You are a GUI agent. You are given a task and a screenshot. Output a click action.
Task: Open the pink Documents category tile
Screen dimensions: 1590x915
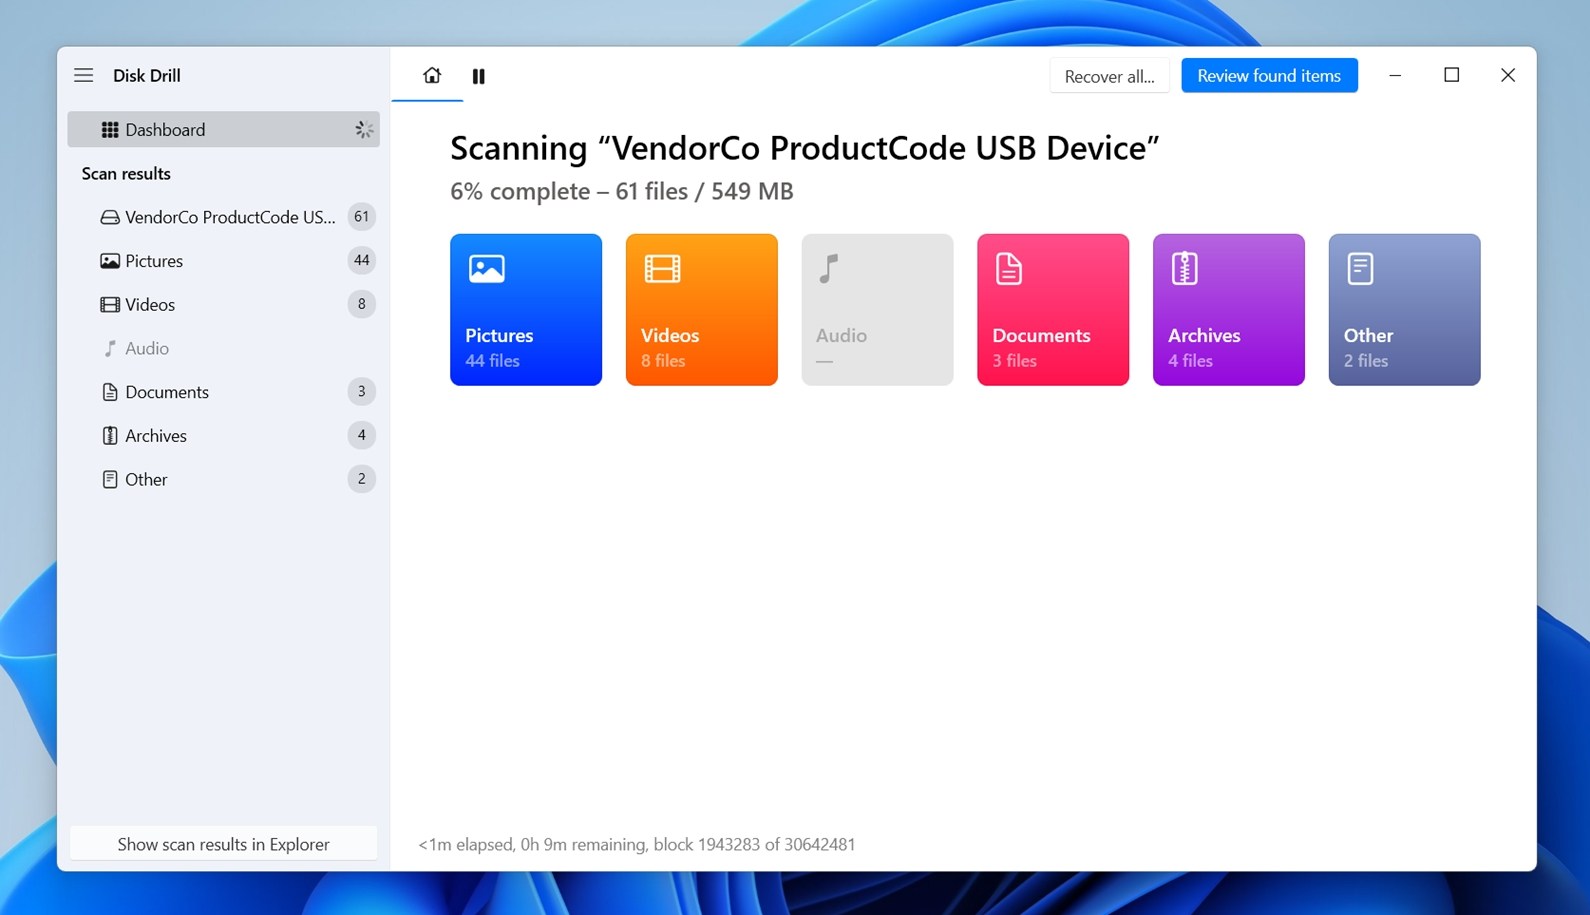1052,310
